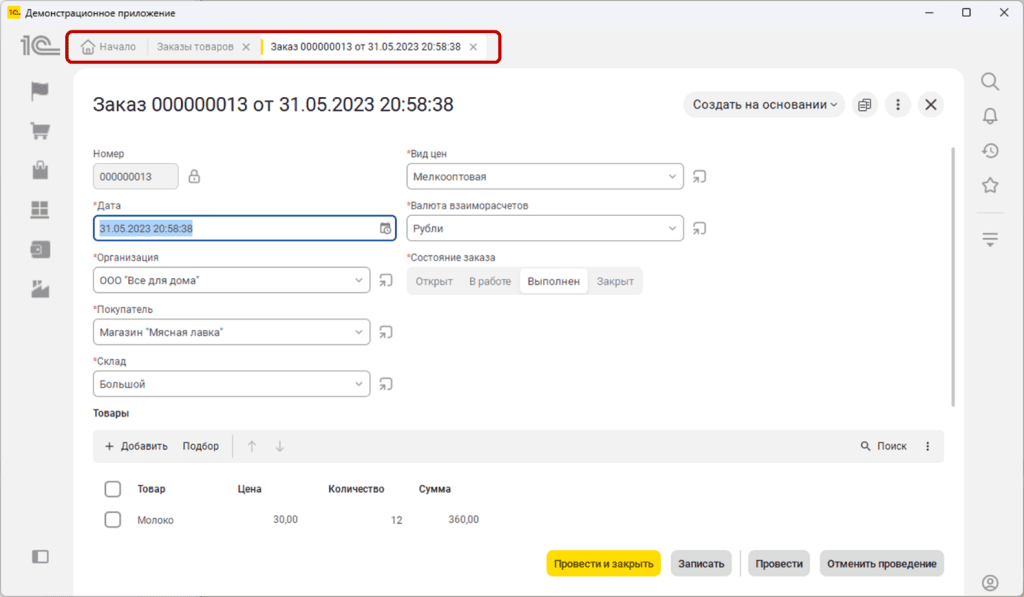
Task: Sort by the Количество column header
Action: (x=356, y=489)
